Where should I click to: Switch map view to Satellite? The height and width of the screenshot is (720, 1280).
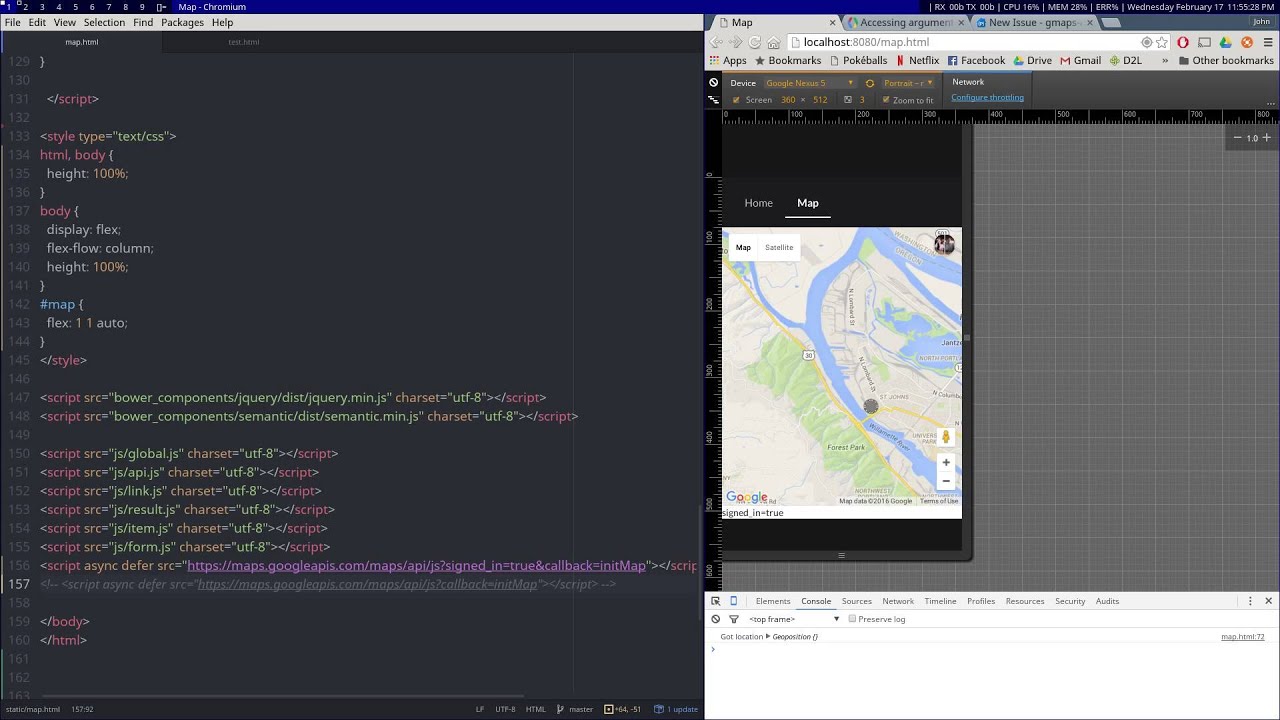point(779,248)
